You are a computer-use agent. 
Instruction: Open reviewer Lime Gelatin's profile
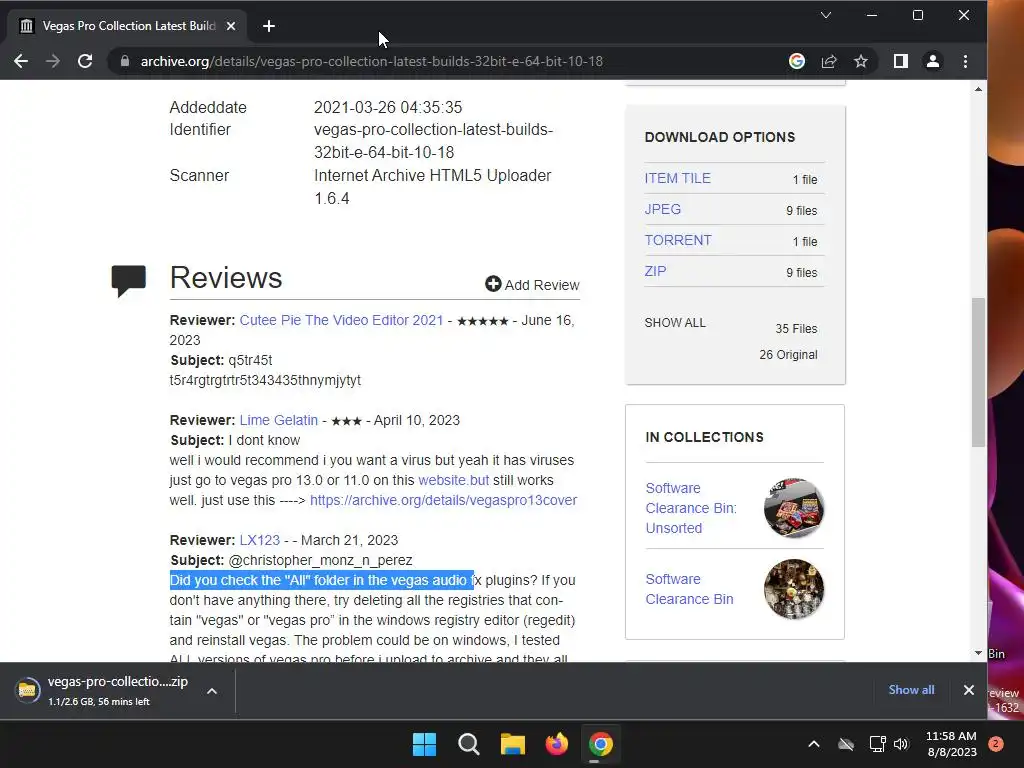[x=279, y=420]
